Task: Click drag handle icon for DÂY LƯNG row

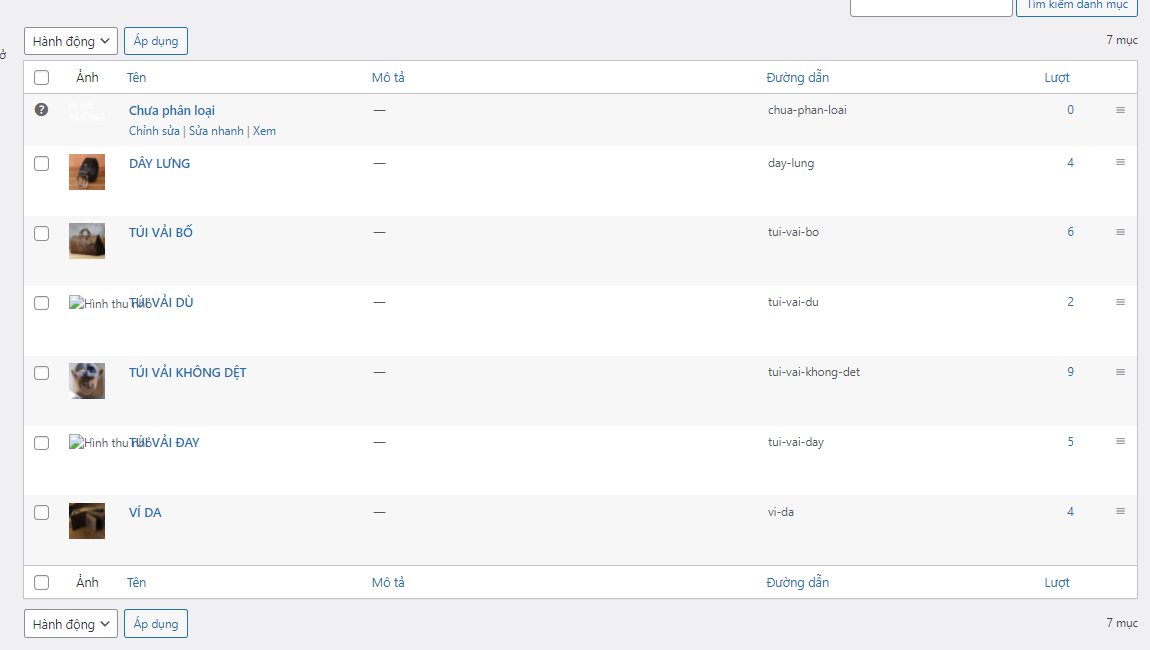Action: 1120,162
